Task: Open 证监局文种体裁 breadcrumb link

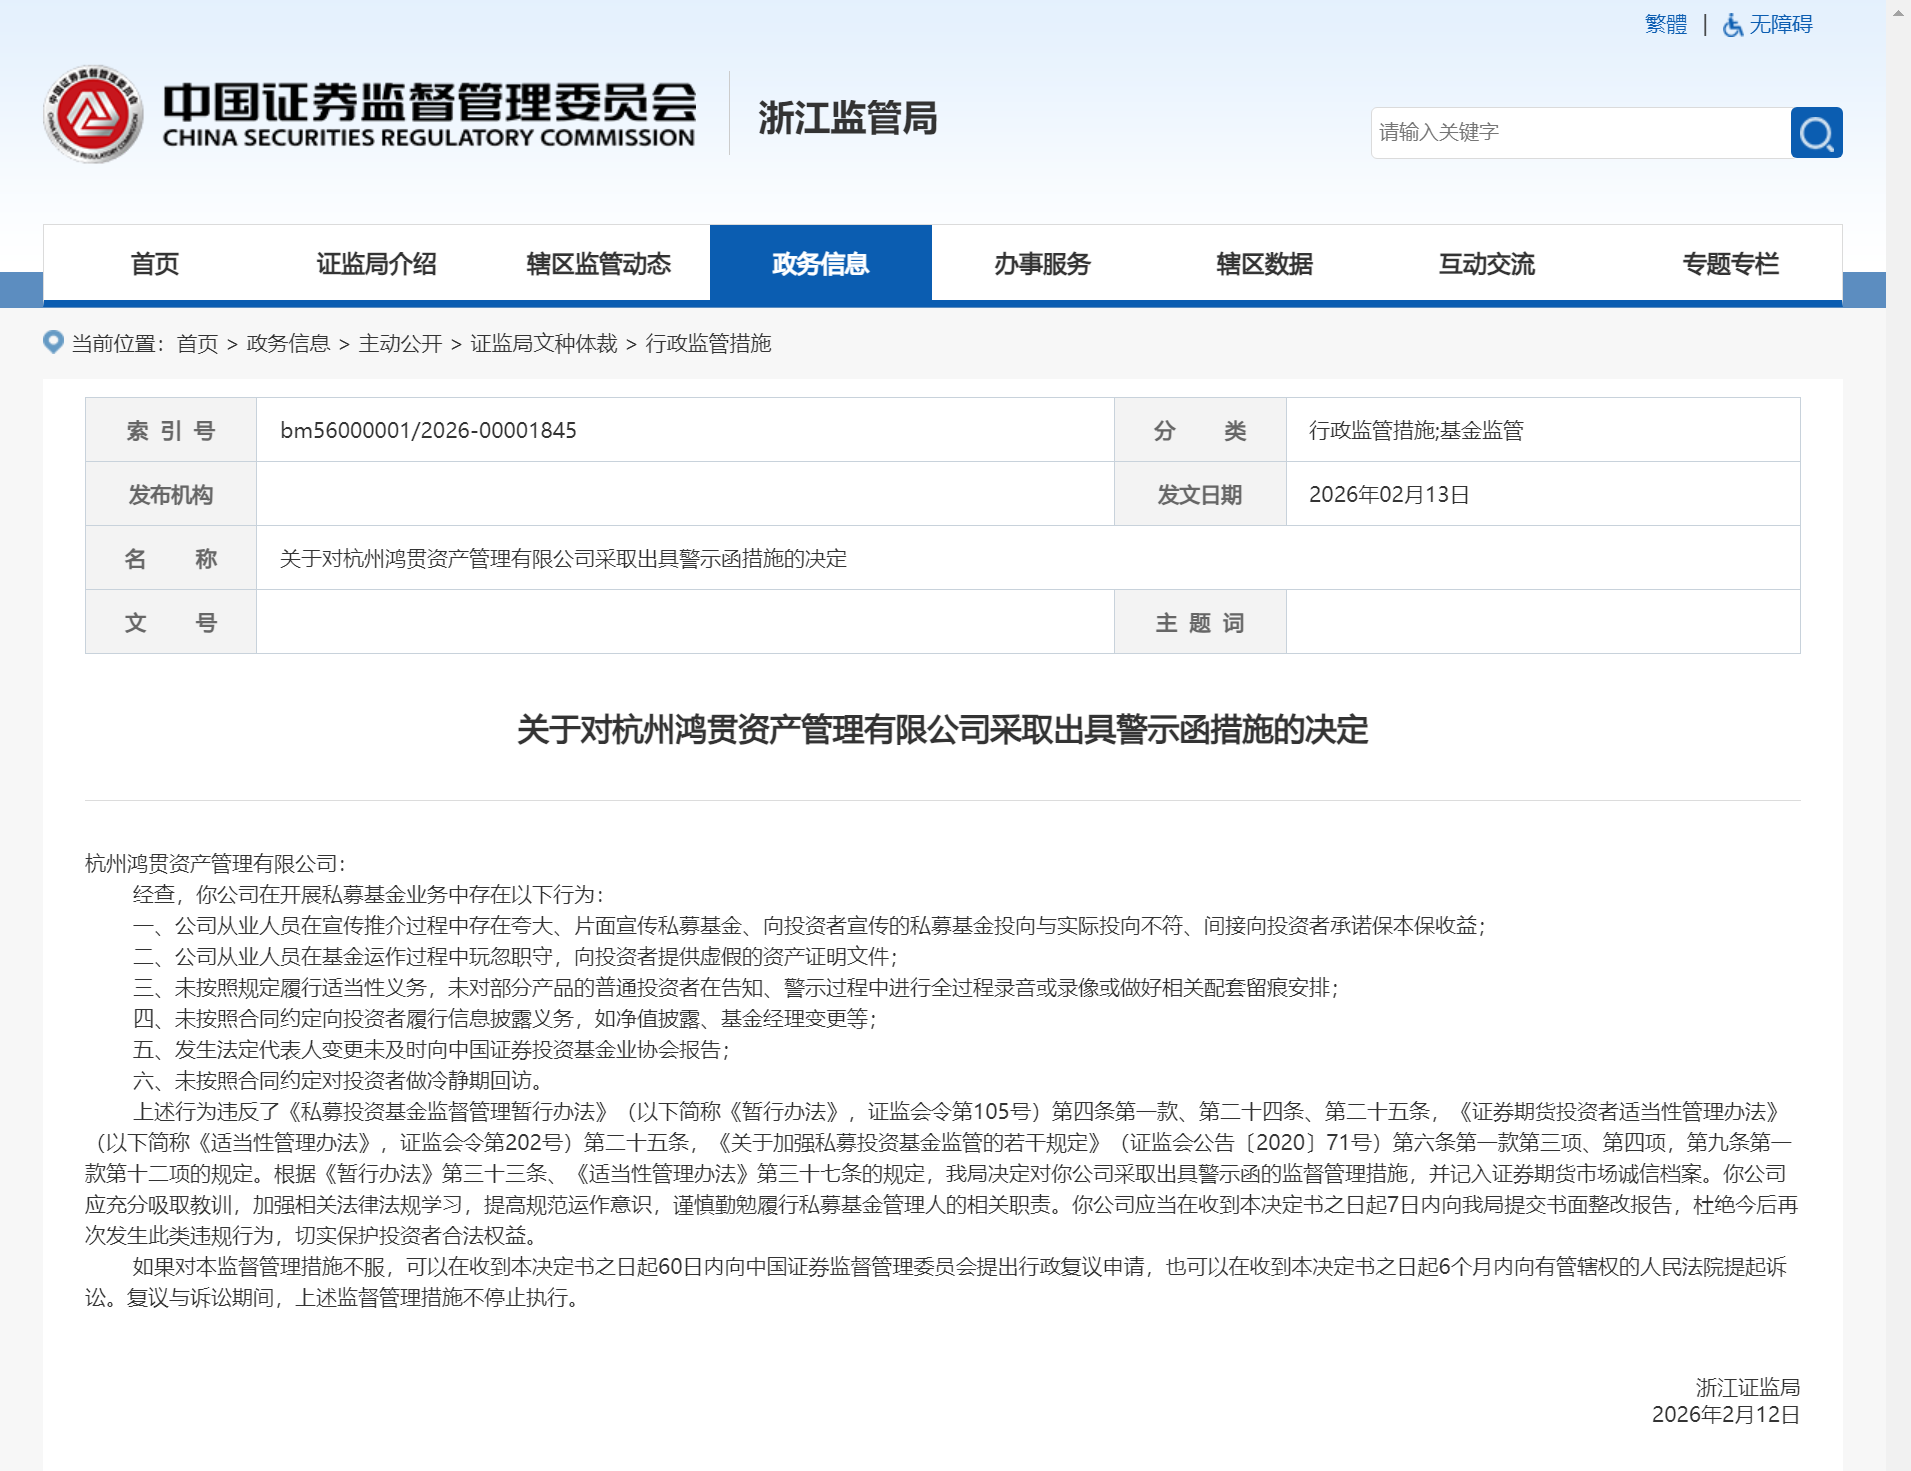Action: tap(544, 344)
